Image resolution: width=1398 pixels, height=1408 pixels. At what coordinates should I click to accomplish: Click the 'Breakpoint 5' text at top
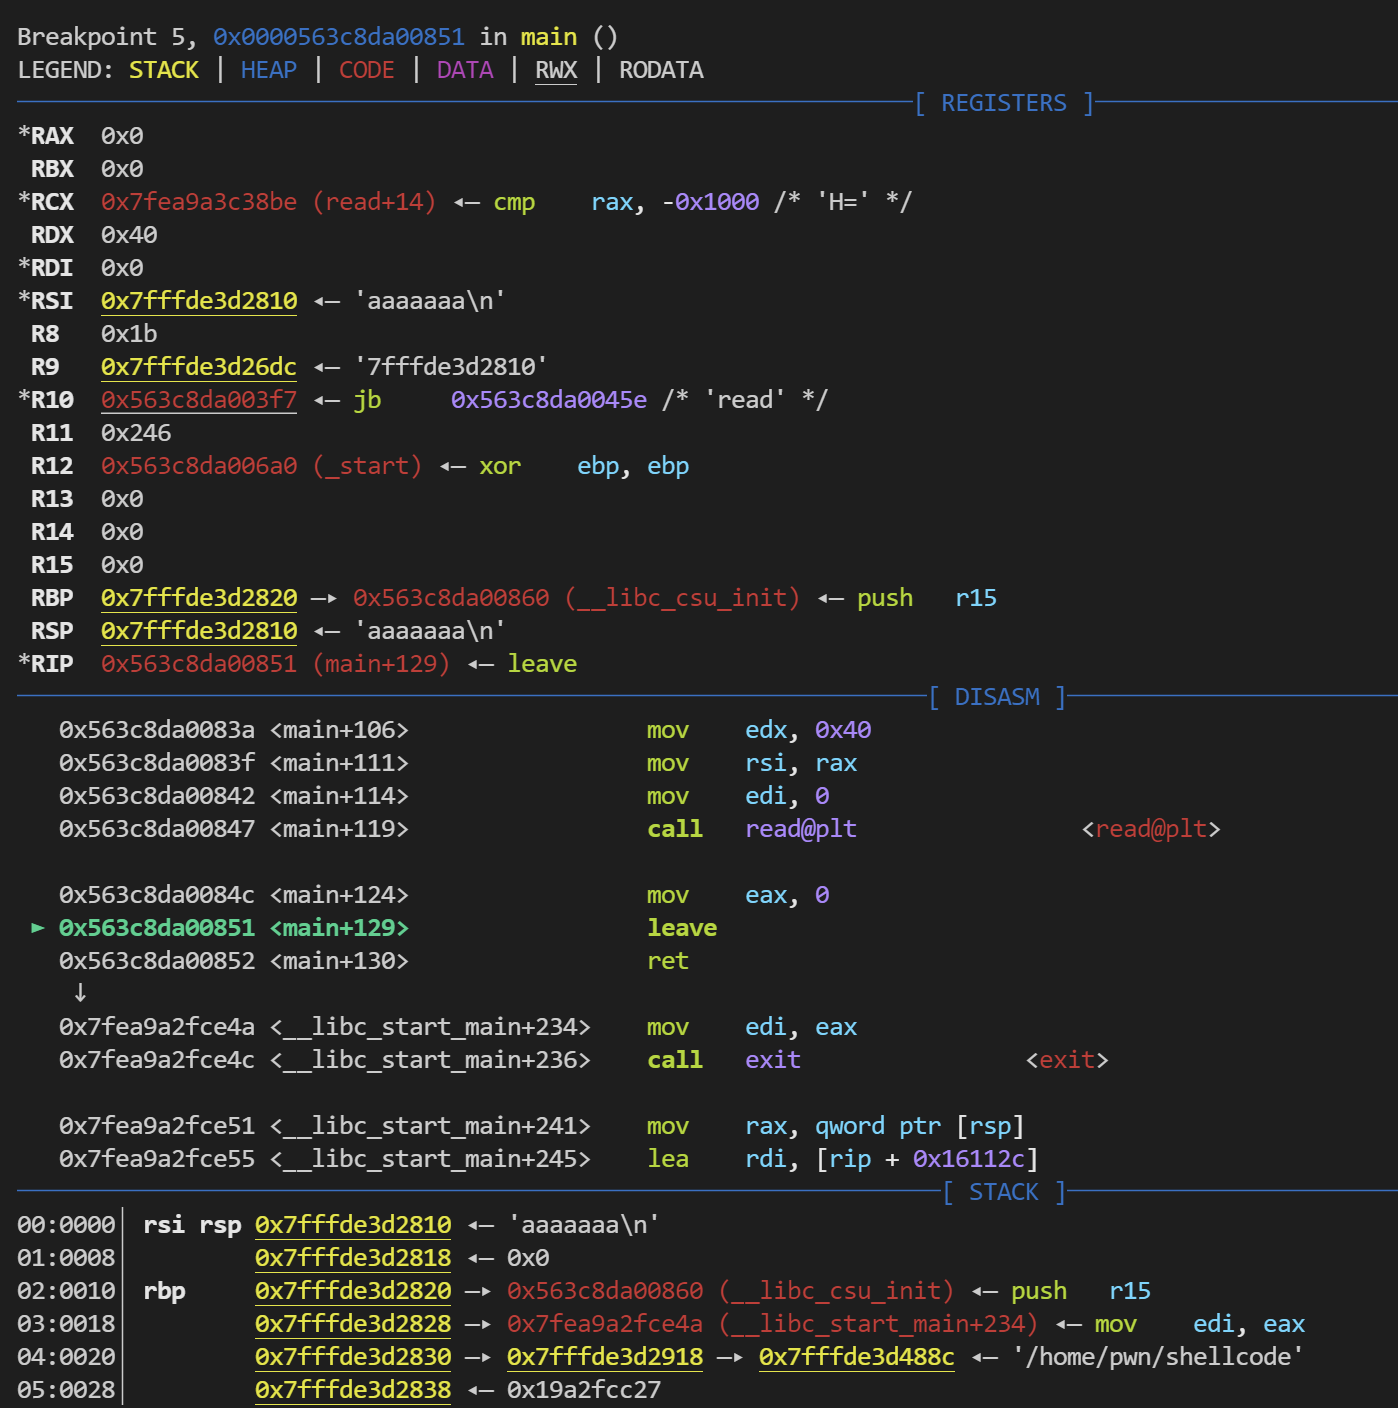click(101, 37)
